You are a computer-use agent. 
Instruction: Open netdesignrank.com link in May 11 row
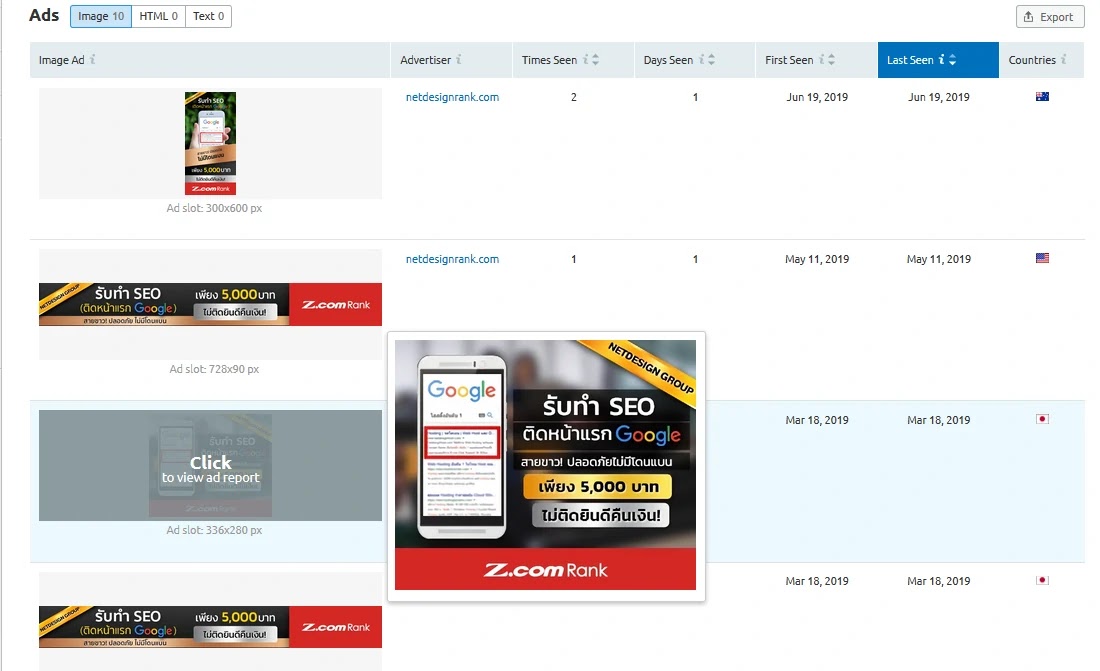pyautogui.click(x=452, y=259)
